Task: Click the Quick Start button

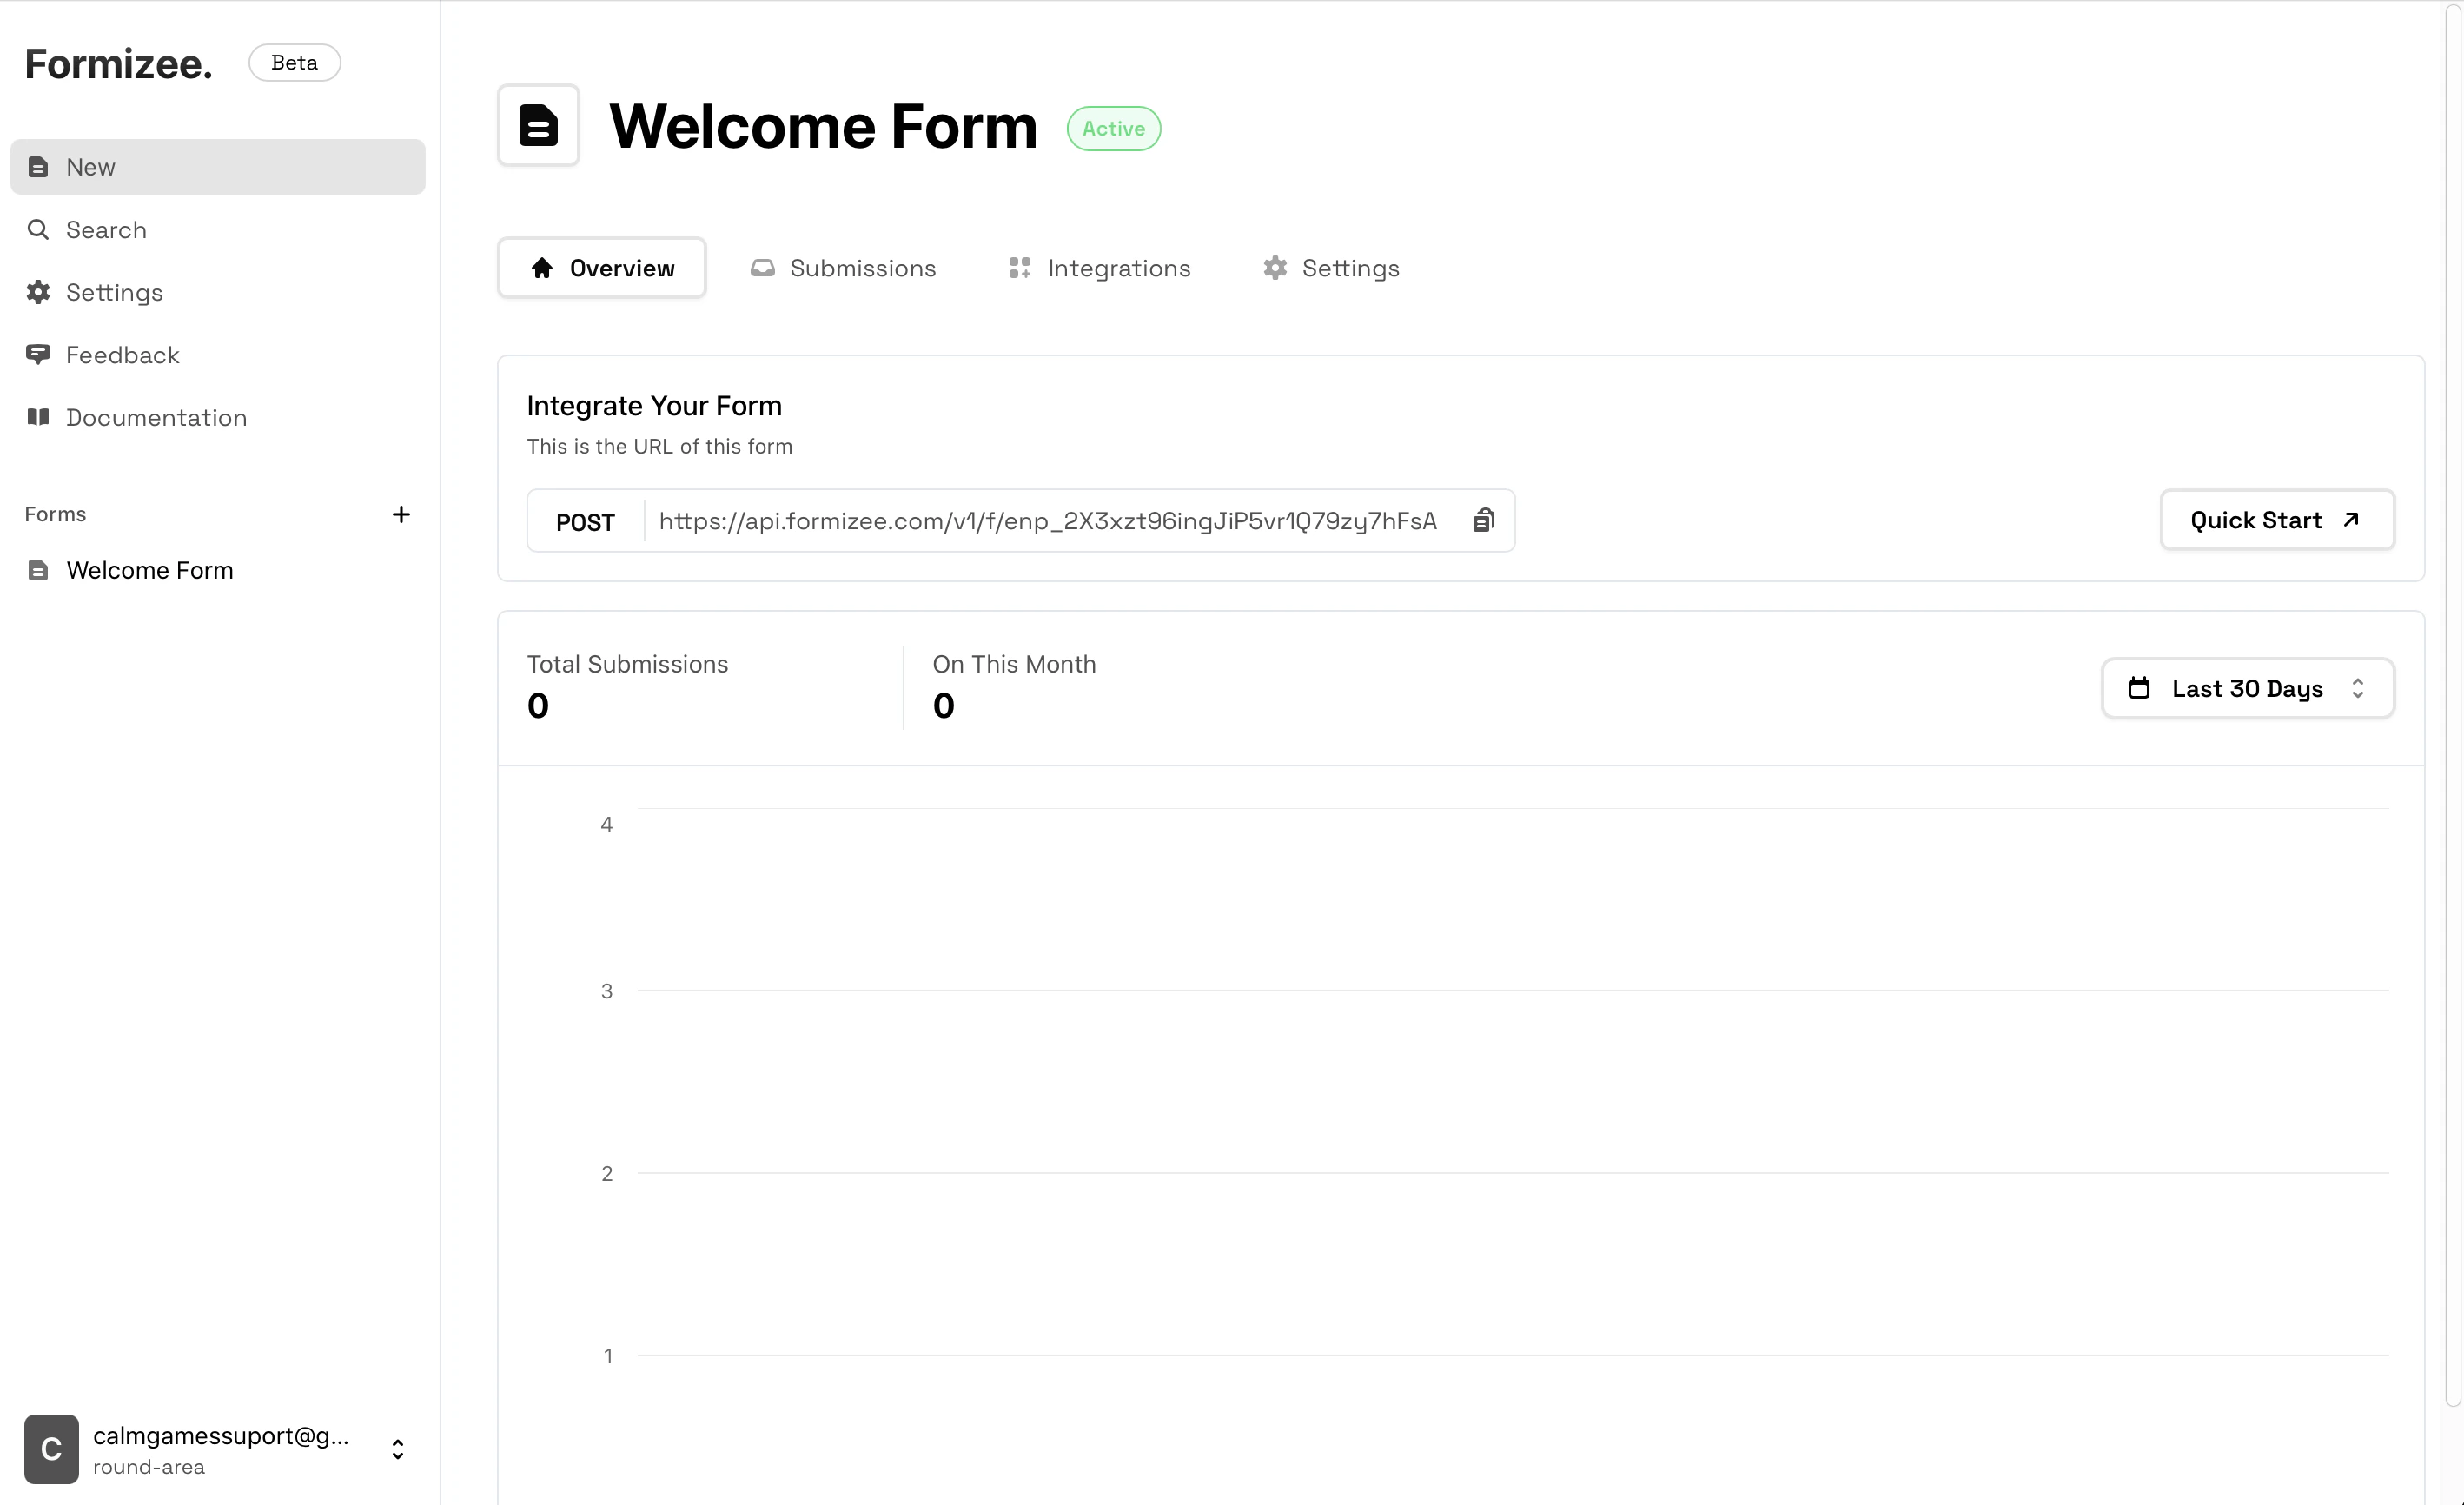Action: pos(2278,520)
